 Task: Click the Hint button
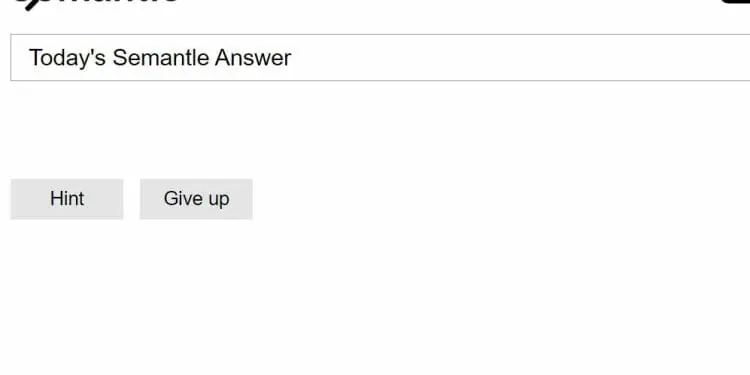coord(67,199)
